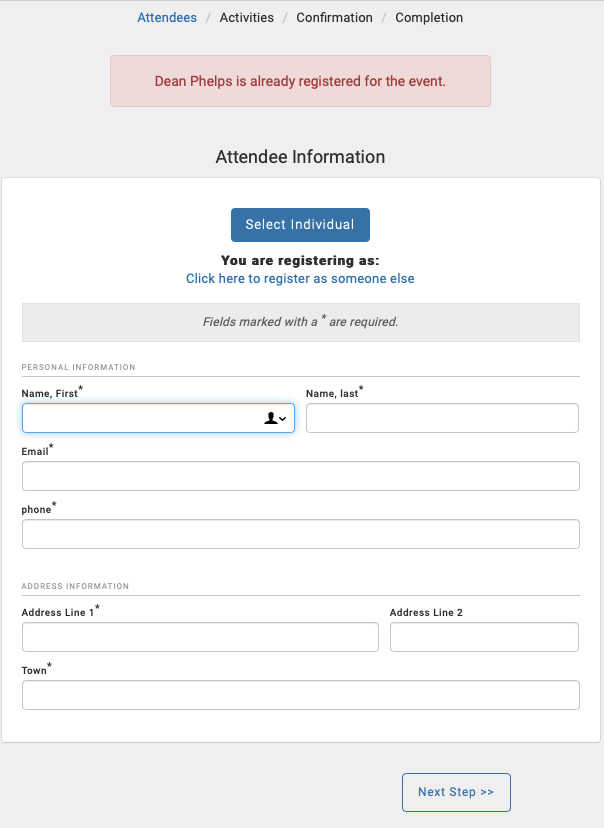Select the Name, last text box

(x=442, y=417)
